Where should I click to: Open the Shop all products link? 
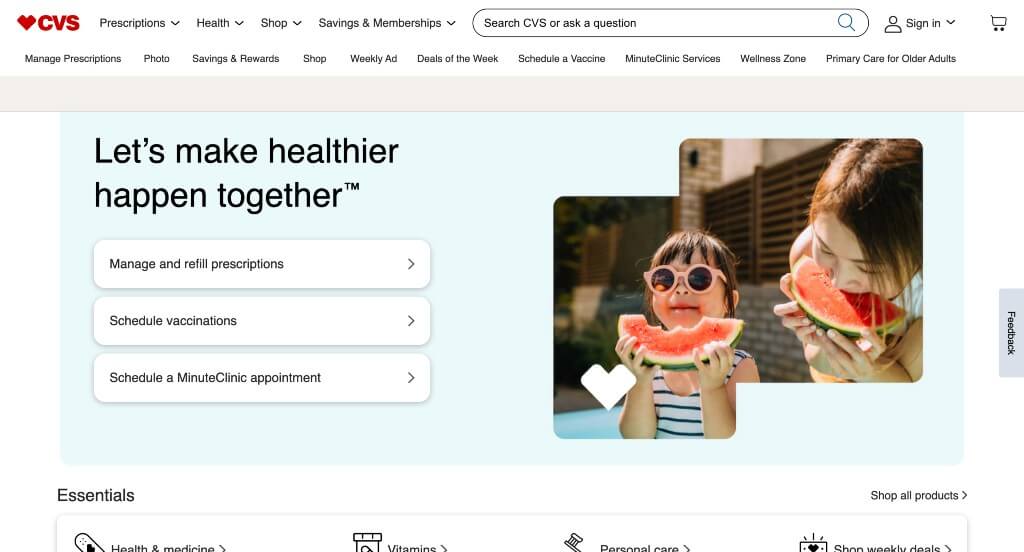919,495
